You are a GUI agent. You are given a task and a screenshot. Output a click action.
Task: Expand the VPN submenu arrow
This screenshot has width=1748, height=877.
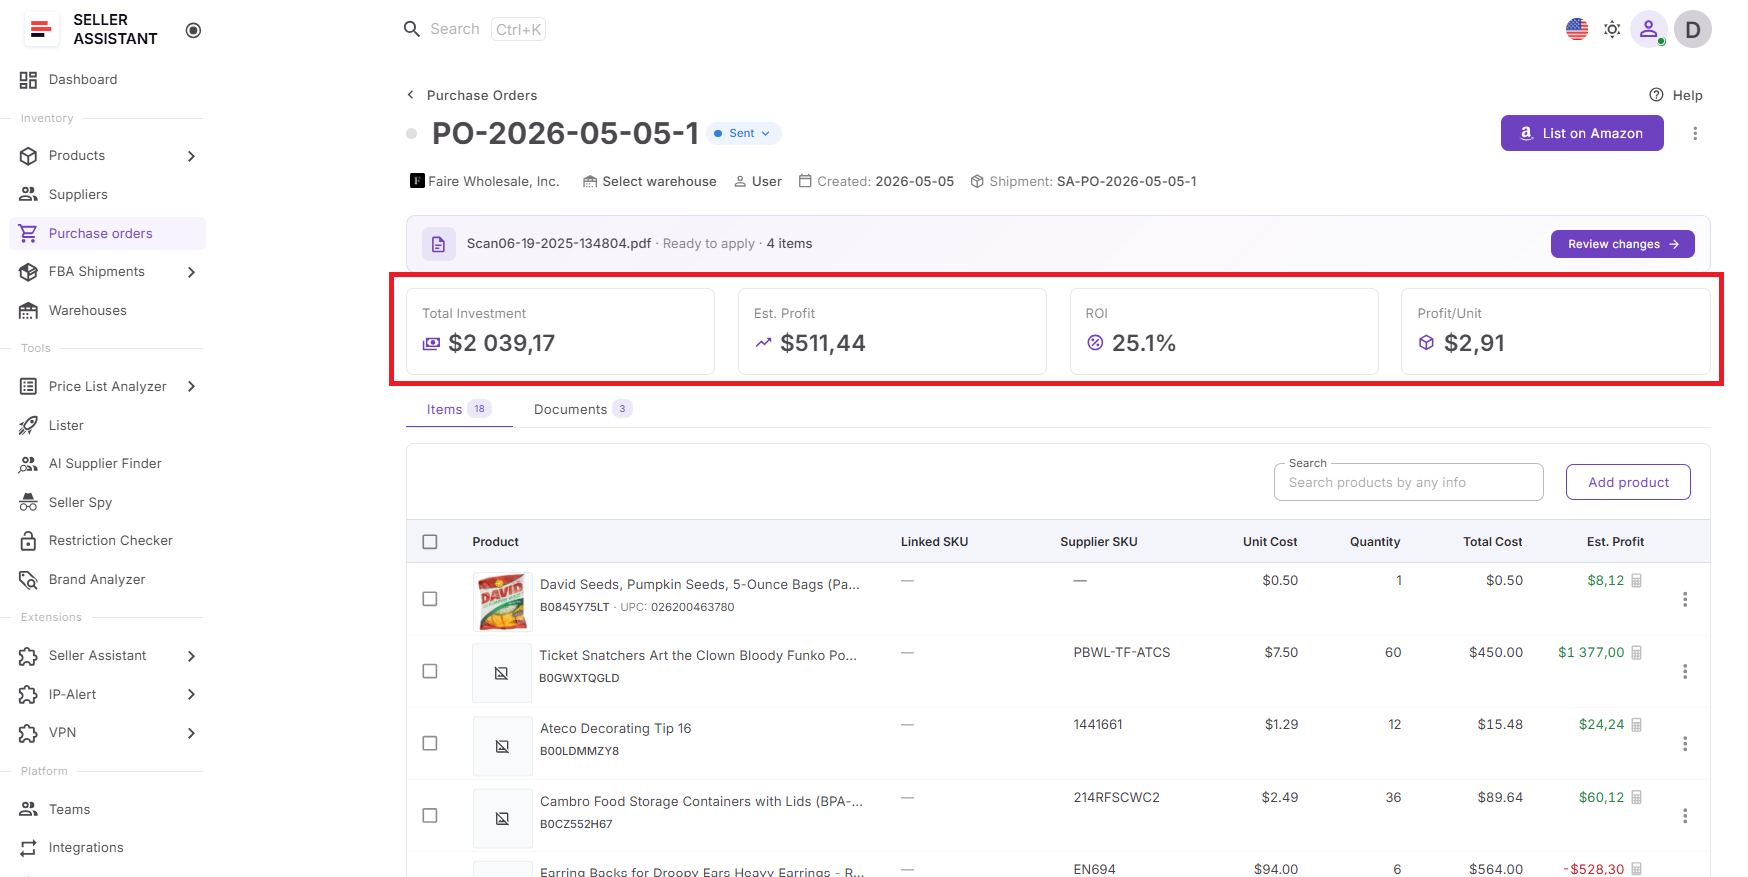191,733
